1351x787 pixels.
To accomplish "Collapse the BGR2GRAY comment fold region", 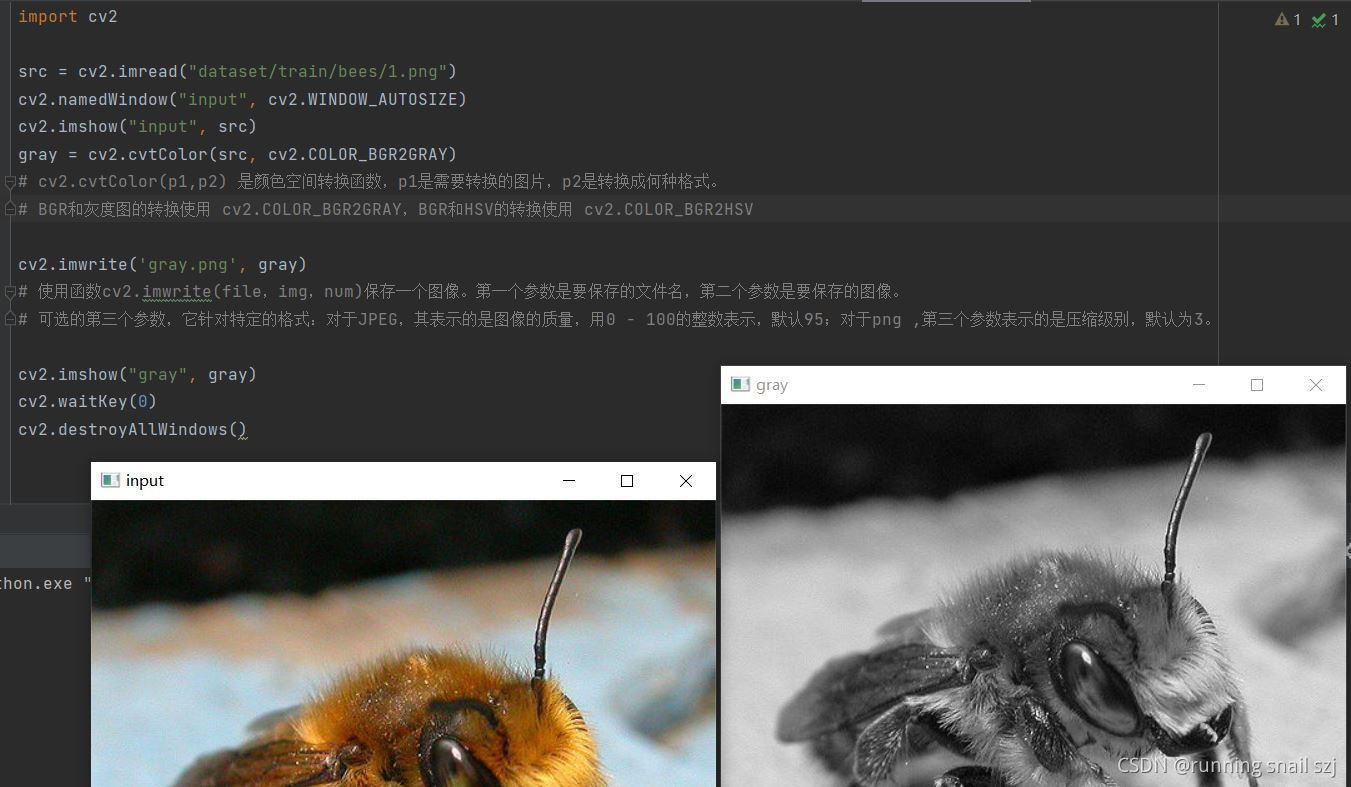I will pyautogui.click(x=10, y=209).
